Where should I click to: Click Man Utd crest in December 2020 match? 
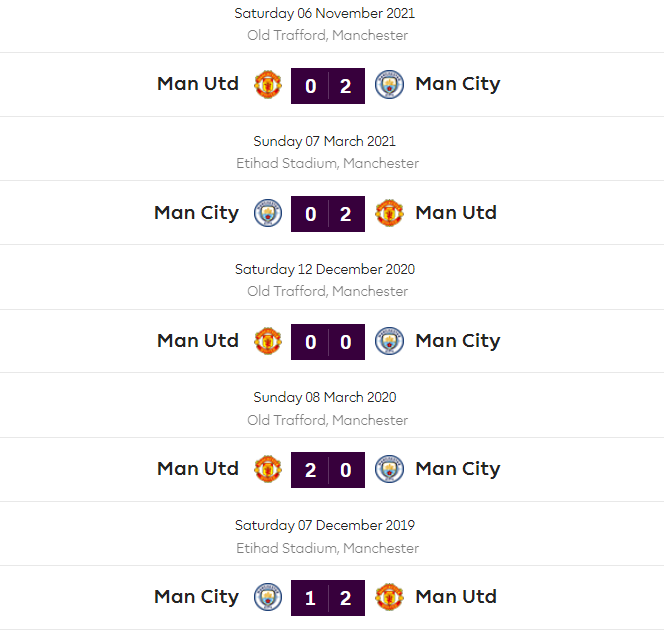268,341
